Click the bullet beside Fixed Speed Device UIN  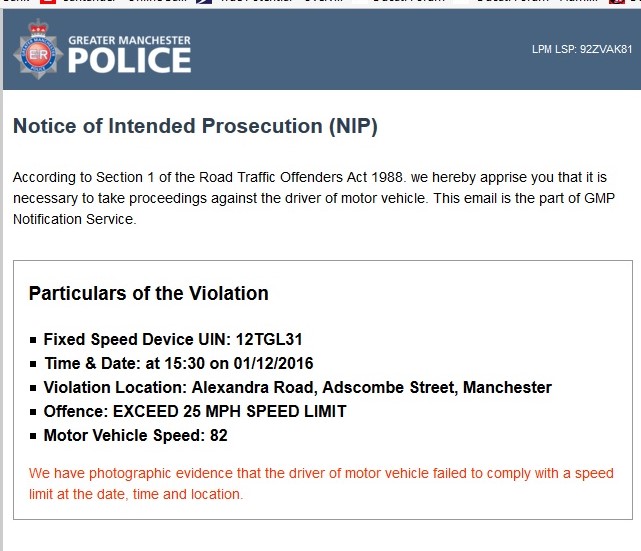click(x=34, y=340)
